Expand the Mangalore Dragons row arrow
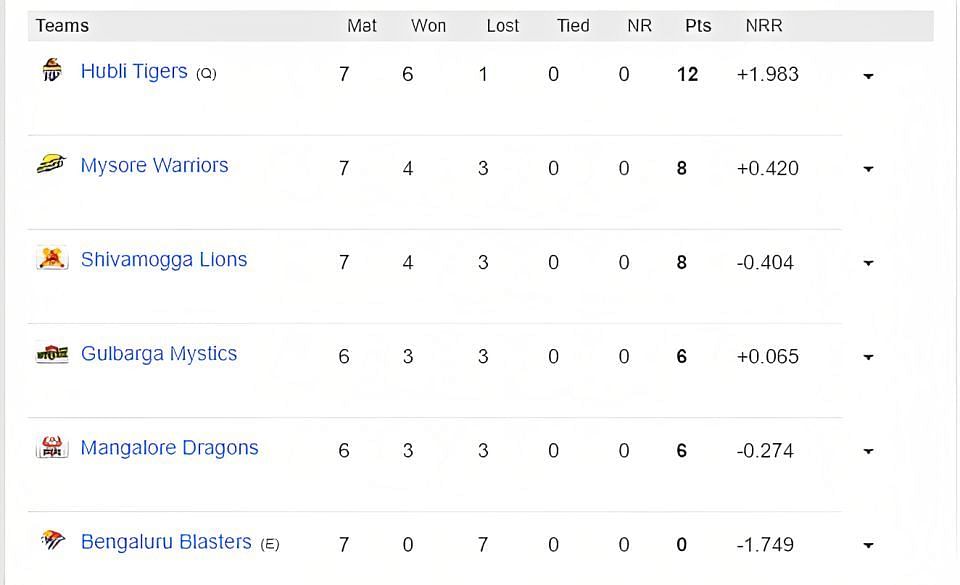Image resolution: width=960 pixels, height=585 pixels. [x=868, y=452]
